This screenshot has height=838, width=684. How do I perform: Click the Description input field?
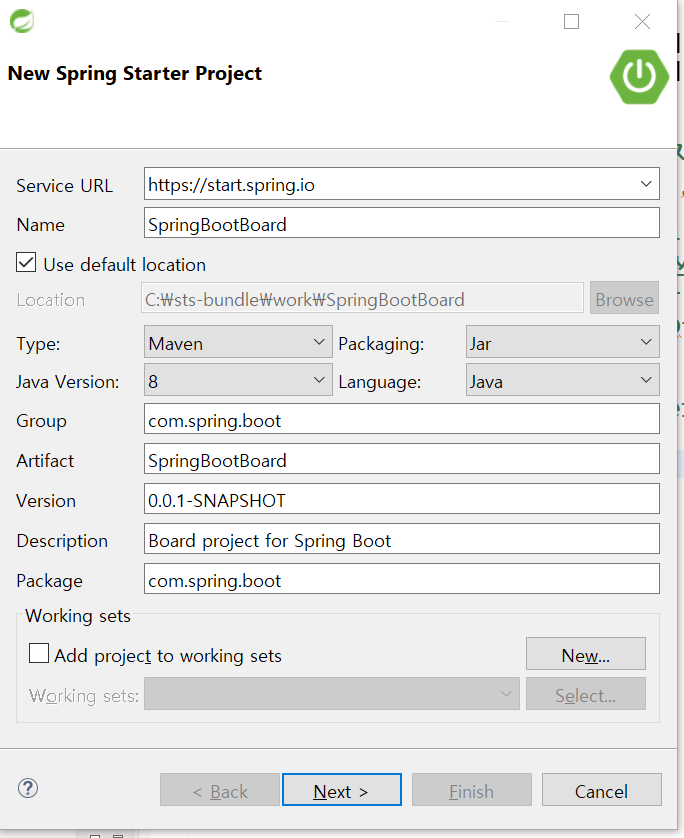(402, 539)
